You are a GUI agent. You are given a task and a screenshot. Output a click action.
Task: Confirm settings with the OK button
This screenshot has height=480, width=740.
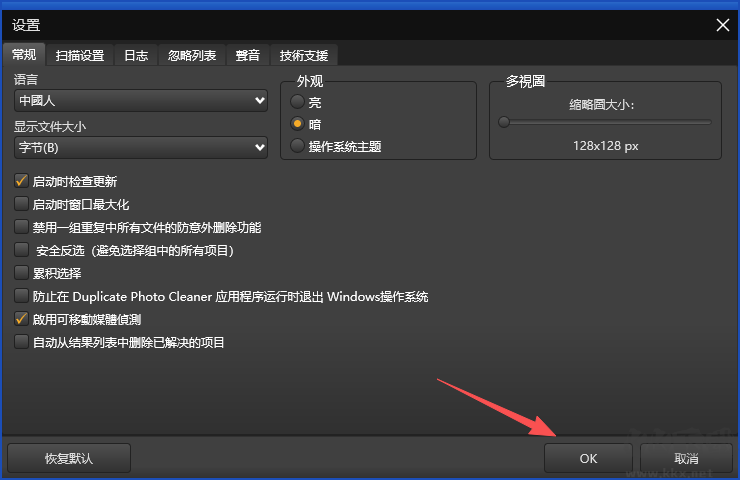pyautogui.click(x=588, y=458)
